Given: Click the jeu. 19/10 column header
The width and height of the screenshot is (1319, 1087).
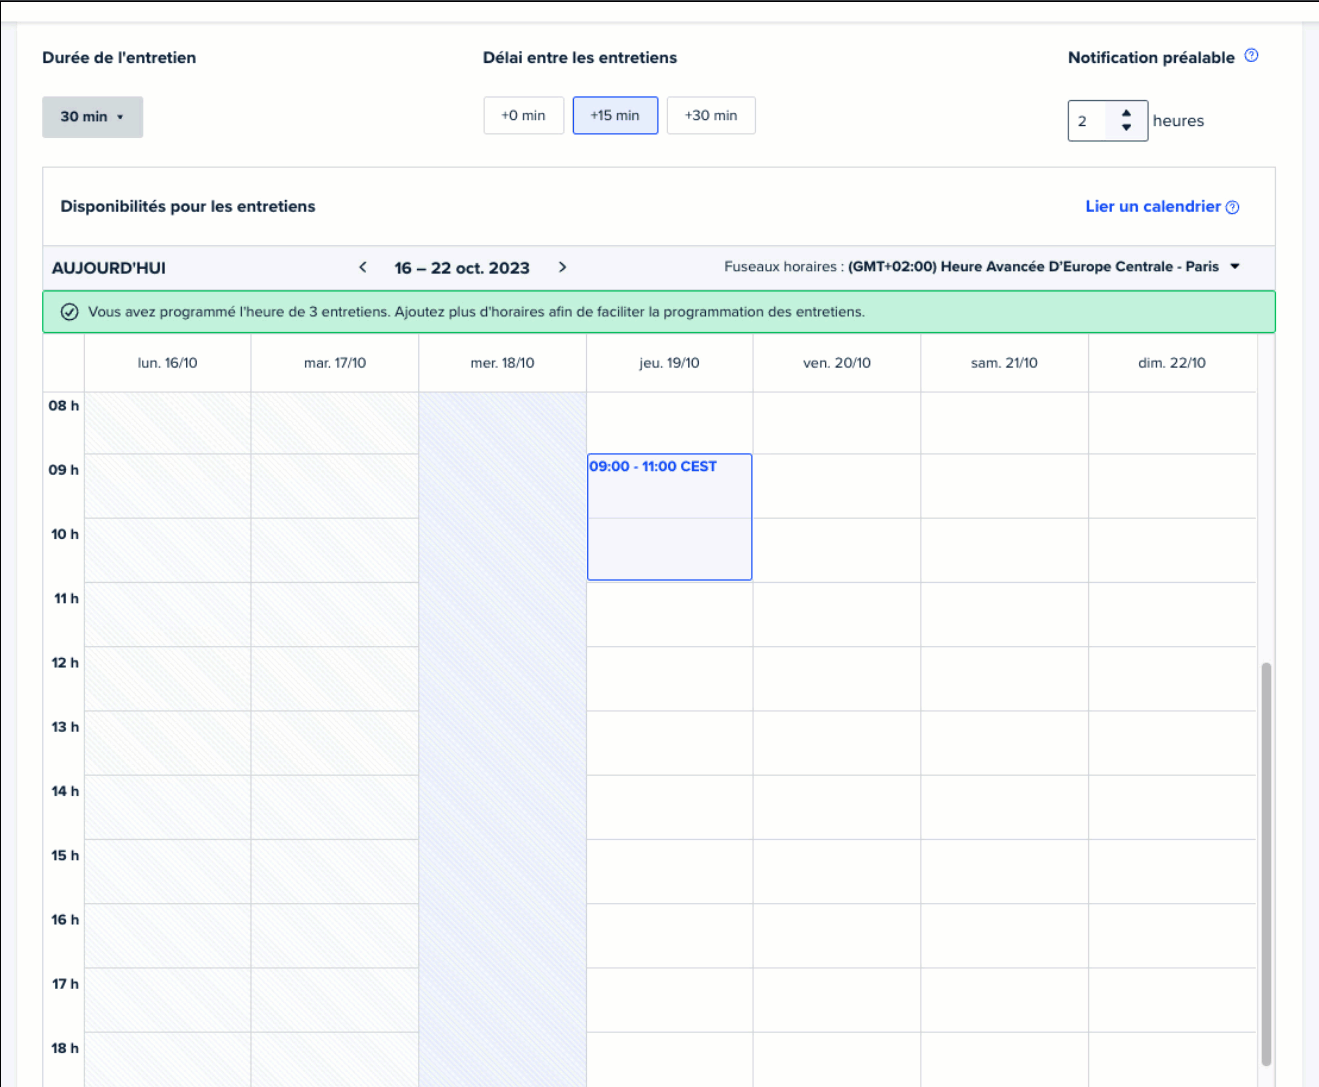Looking at the screenshot, I should click(x=669, y=363).
